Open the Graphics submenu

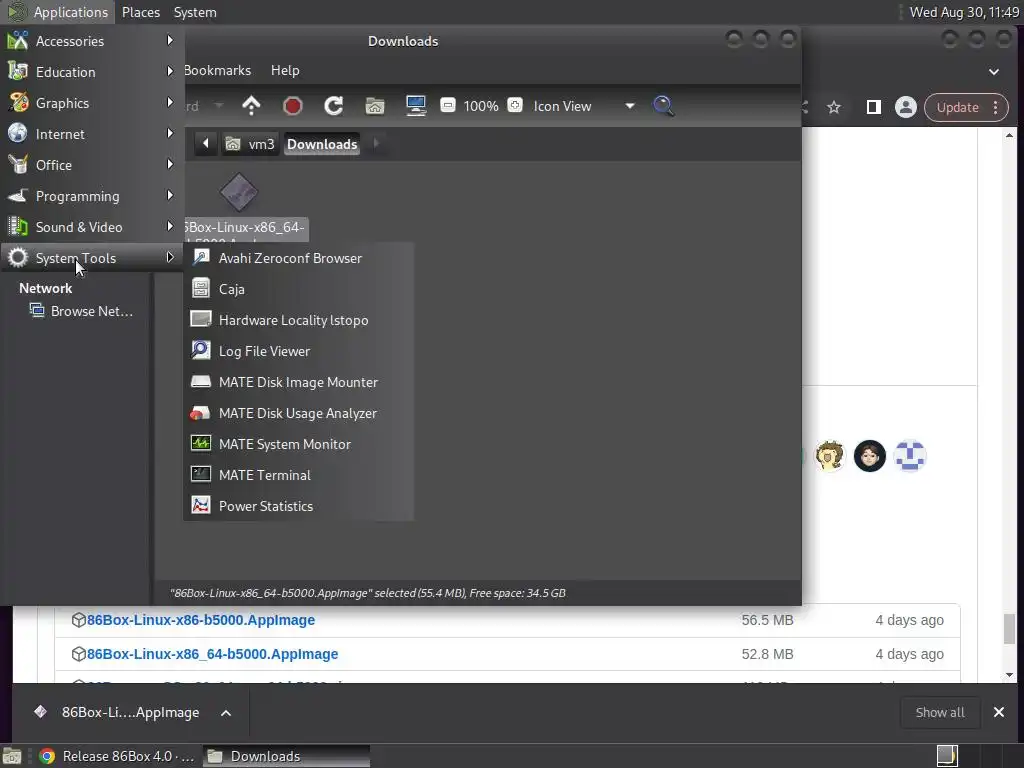(91, 103)
